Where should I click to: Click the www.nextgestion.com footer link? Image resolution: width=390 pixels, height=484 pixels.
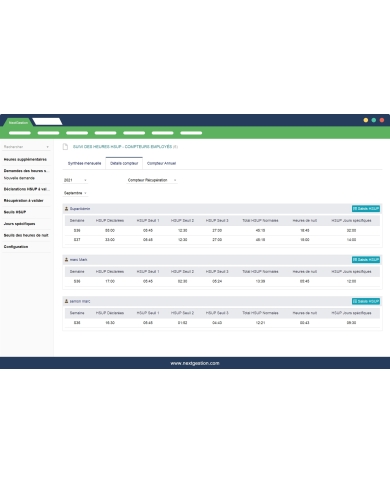(x=195, y=363)
